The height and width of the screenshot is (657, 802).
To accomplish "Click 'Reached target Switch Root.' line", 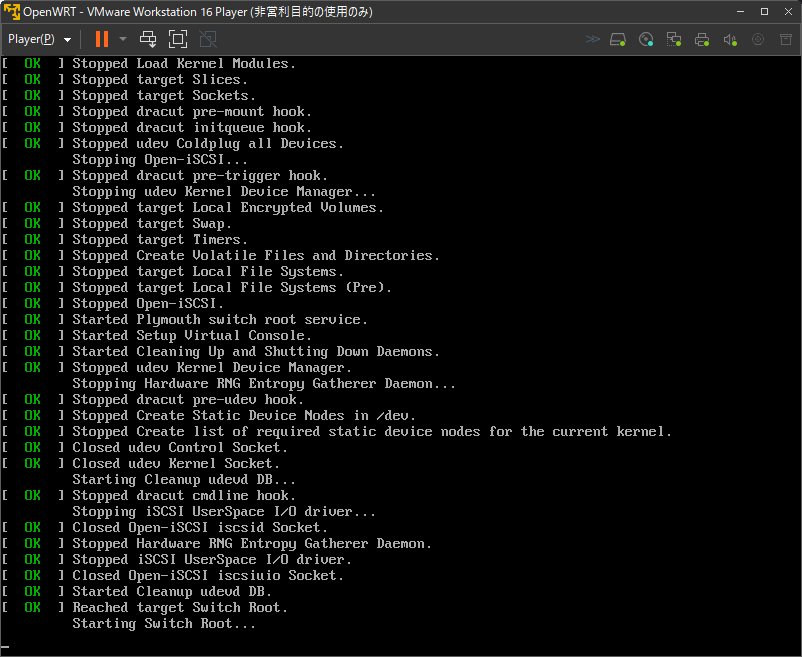I will tap(180, 607).
